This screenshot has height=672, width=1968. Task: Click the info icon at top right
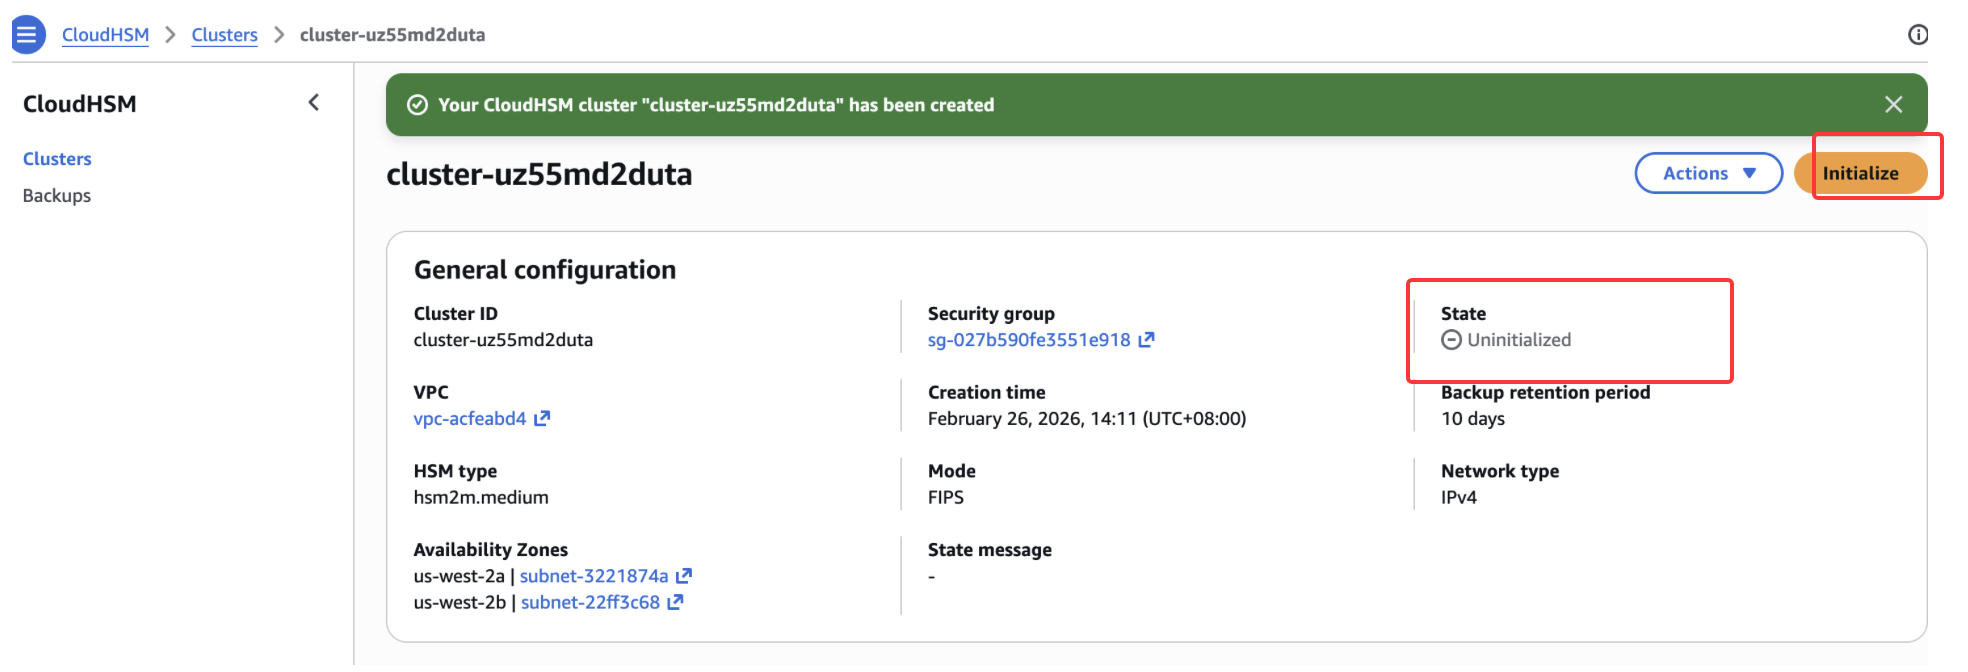[1917, 35]
